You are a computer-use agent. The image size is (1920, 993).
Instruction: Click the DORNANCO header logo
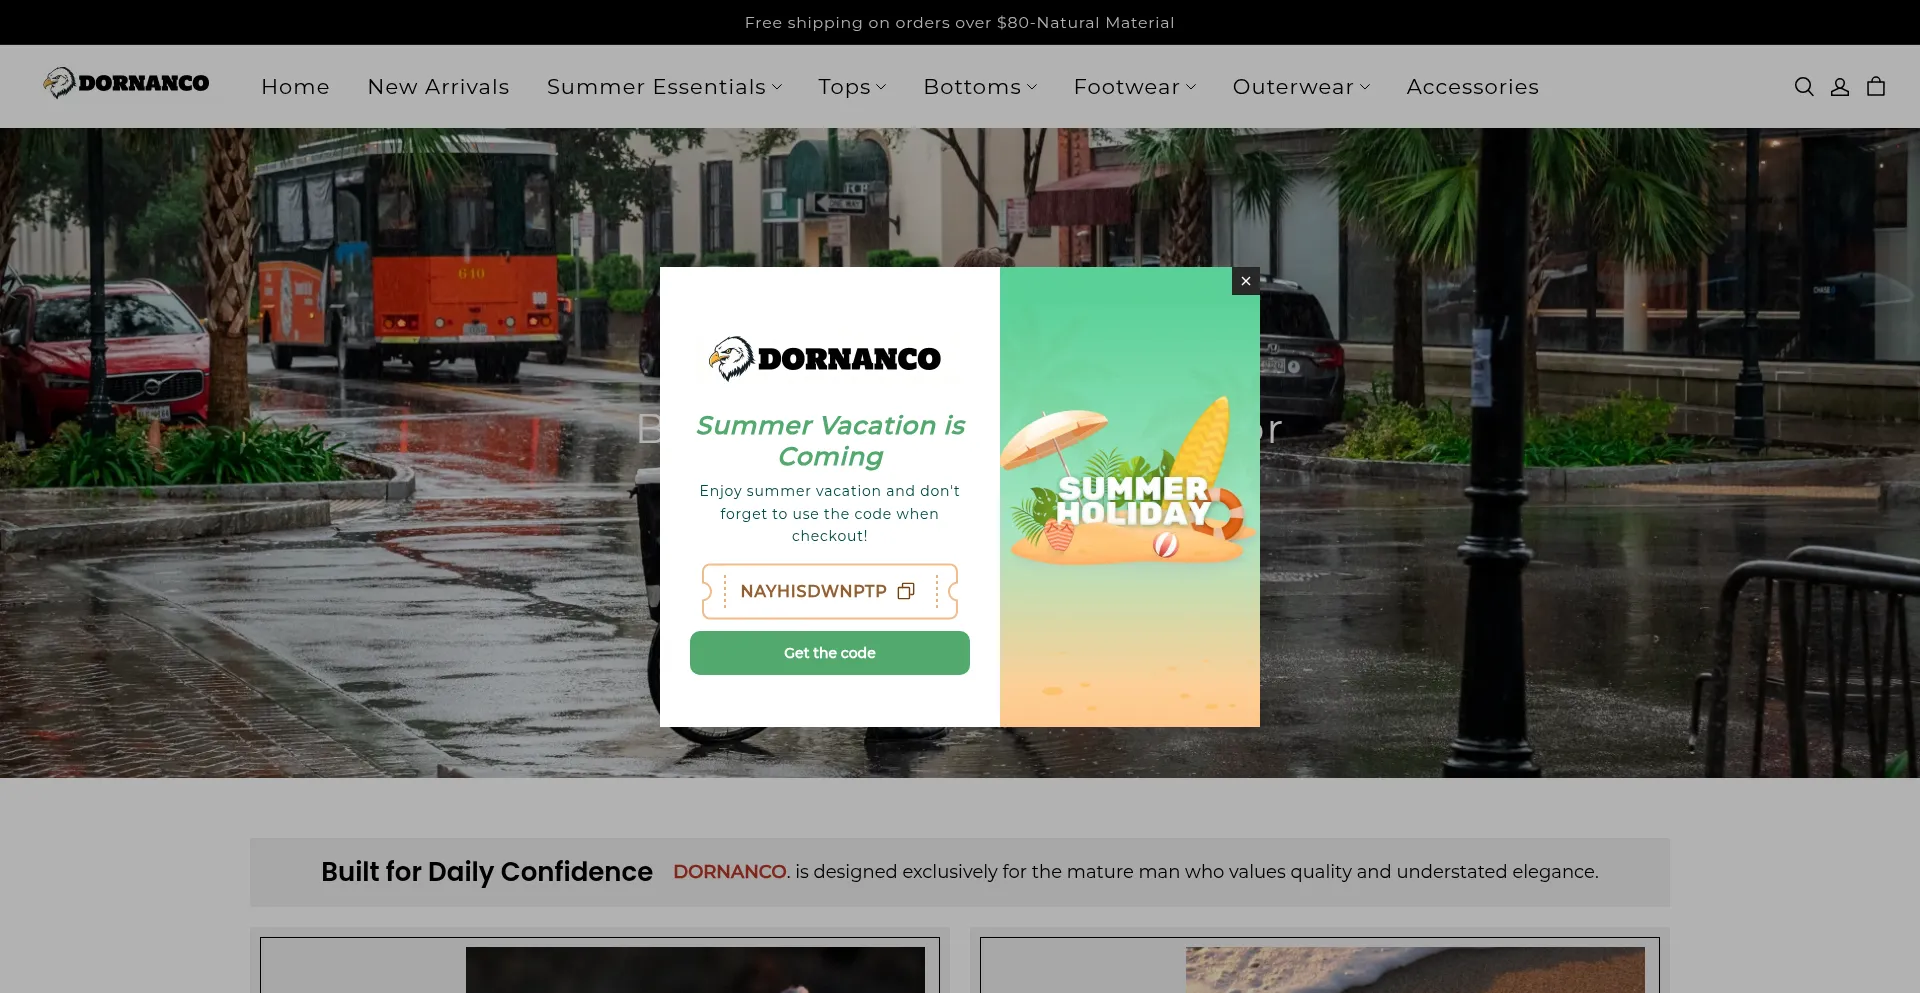click(x=127, y=83)
